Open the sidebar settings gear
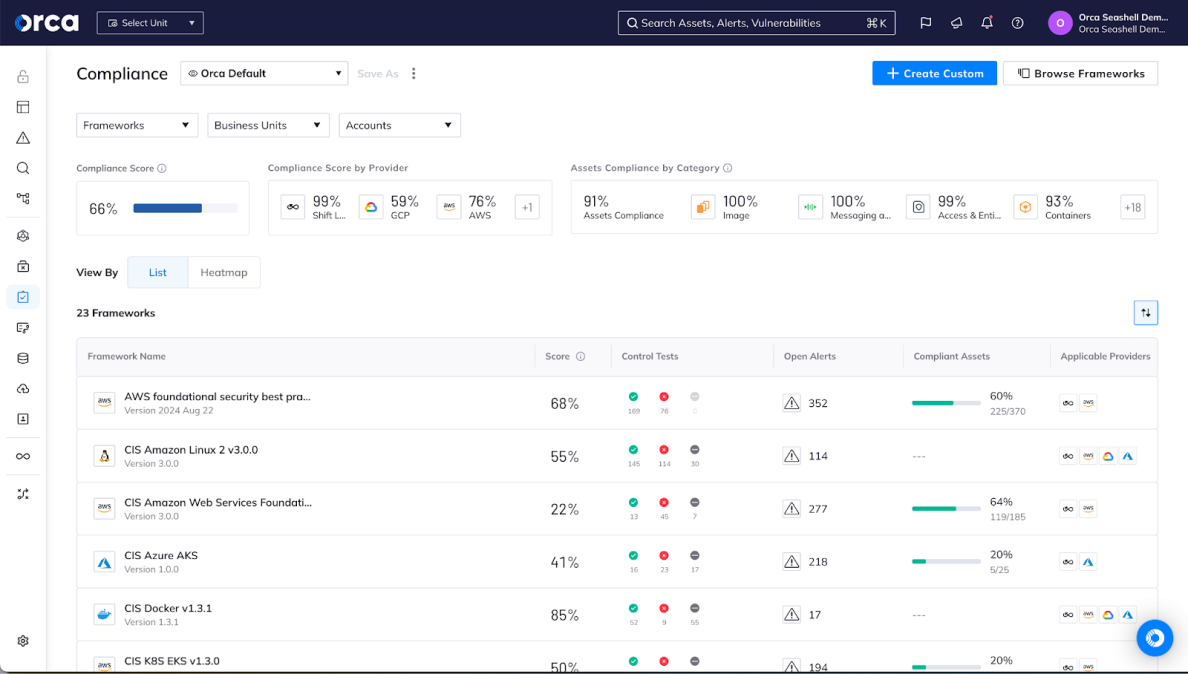This screenshot has width=1188, height=674. point(23,641)
